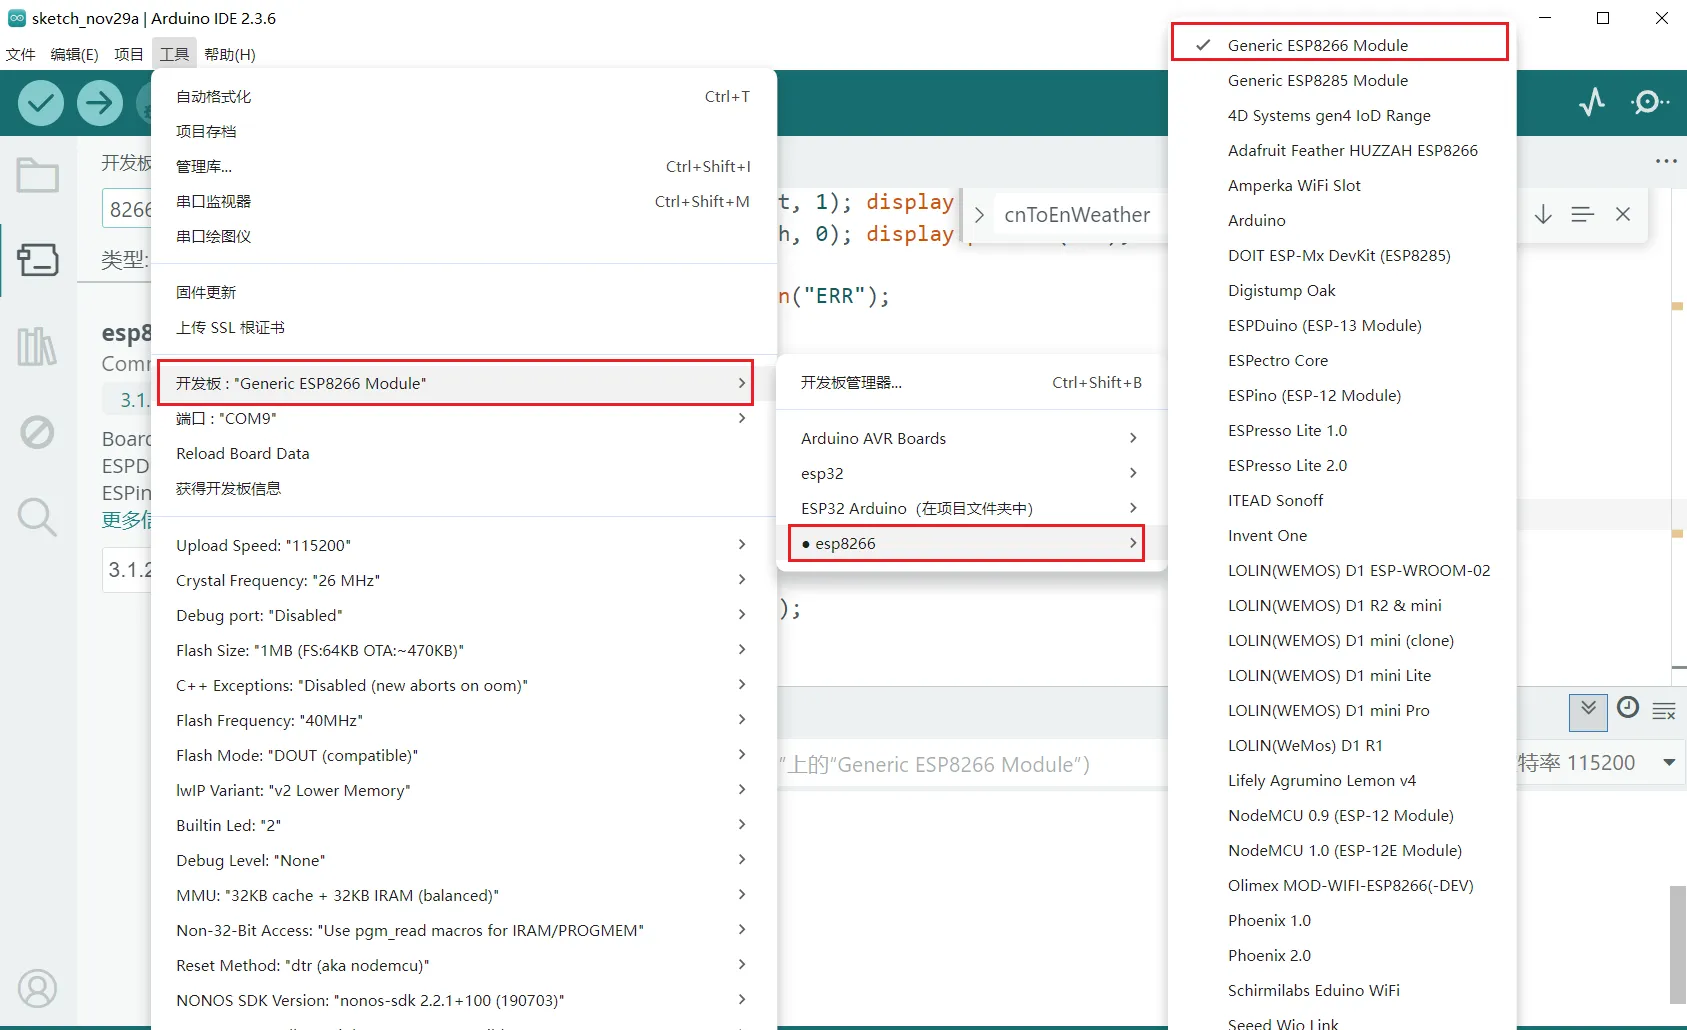The height and width of the screenshot is (1030, 1687).
Task: Expand the Debug port submenu
Action: pyautogui.click(x=464, y=615)
